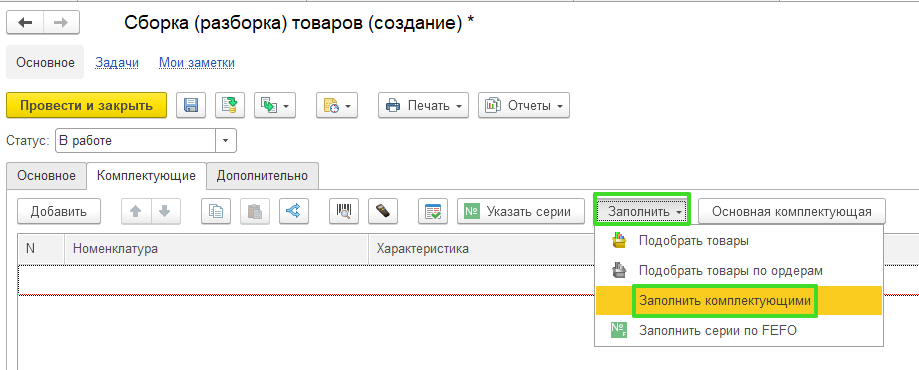
Task: Choose Подобрать товары menu item
Action: (x=738, y=240)
